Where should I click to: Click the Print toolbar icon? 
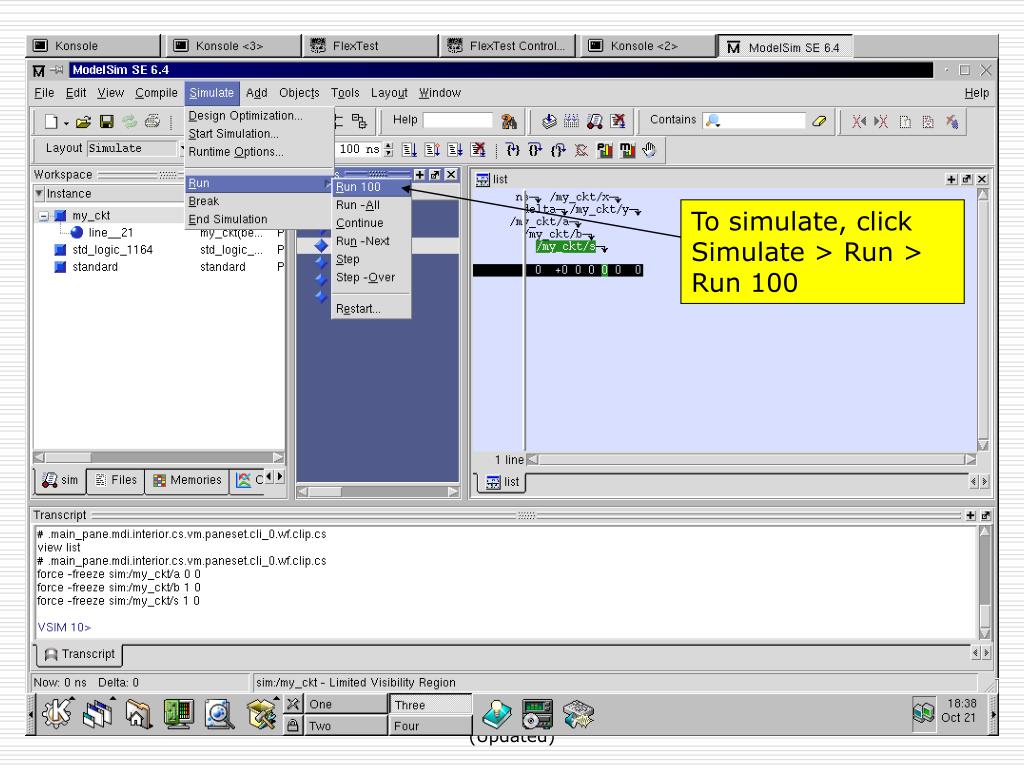point(152,121)
